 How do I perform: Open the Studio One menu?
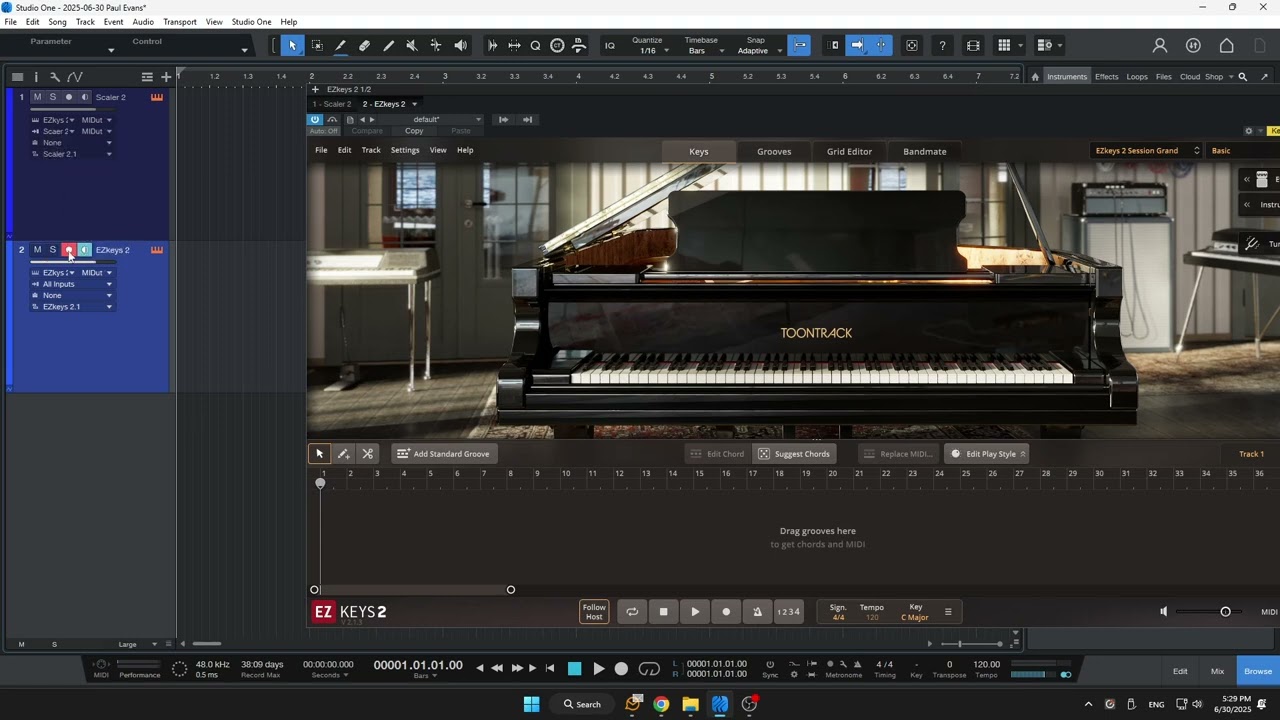[251, 22]
